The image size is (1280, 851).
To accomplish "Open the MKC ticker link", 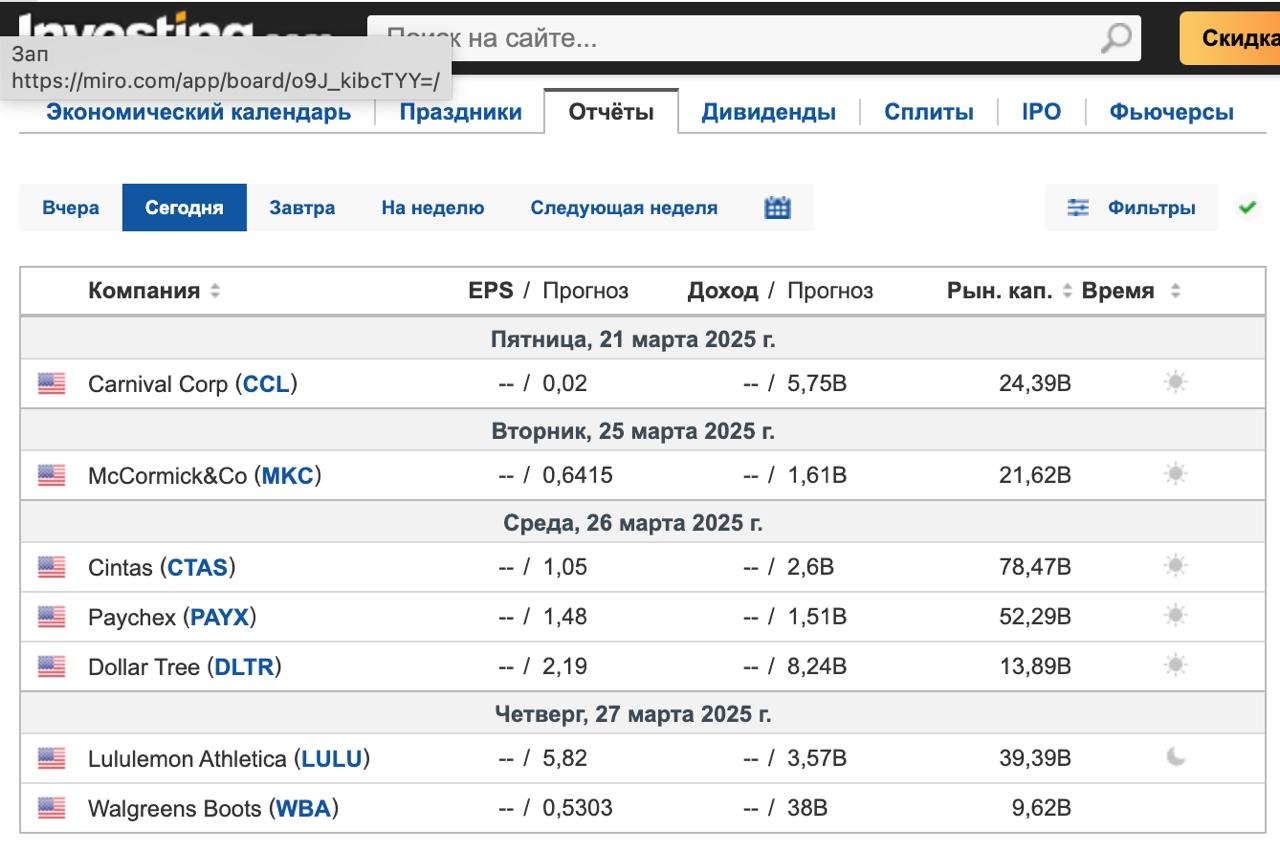I will tap(288, 476).
